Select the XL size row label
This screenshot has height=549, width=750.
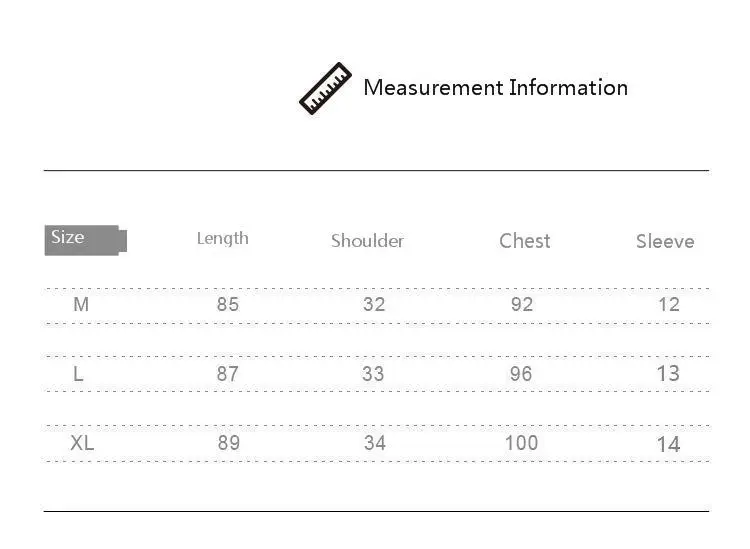coord(82,443)
